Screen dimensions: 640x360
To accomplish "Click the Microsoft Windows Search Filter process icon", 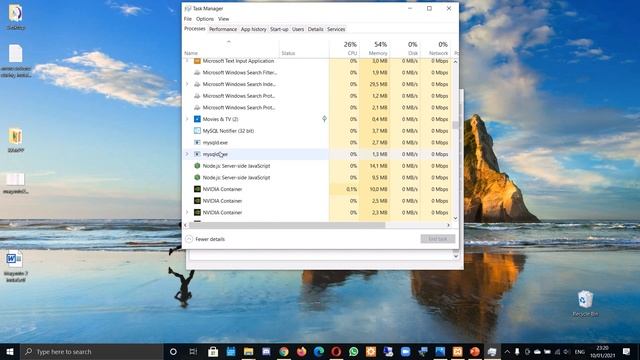I will click(197, 73).
